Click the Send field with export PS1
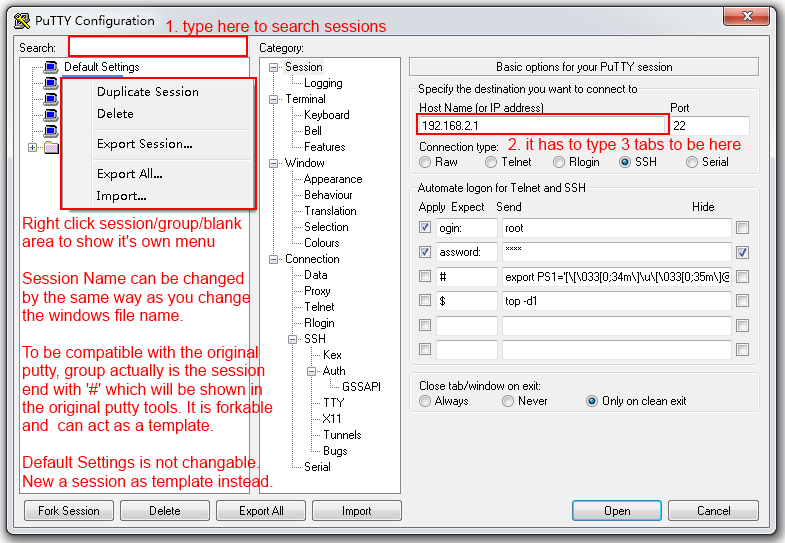 617,277
